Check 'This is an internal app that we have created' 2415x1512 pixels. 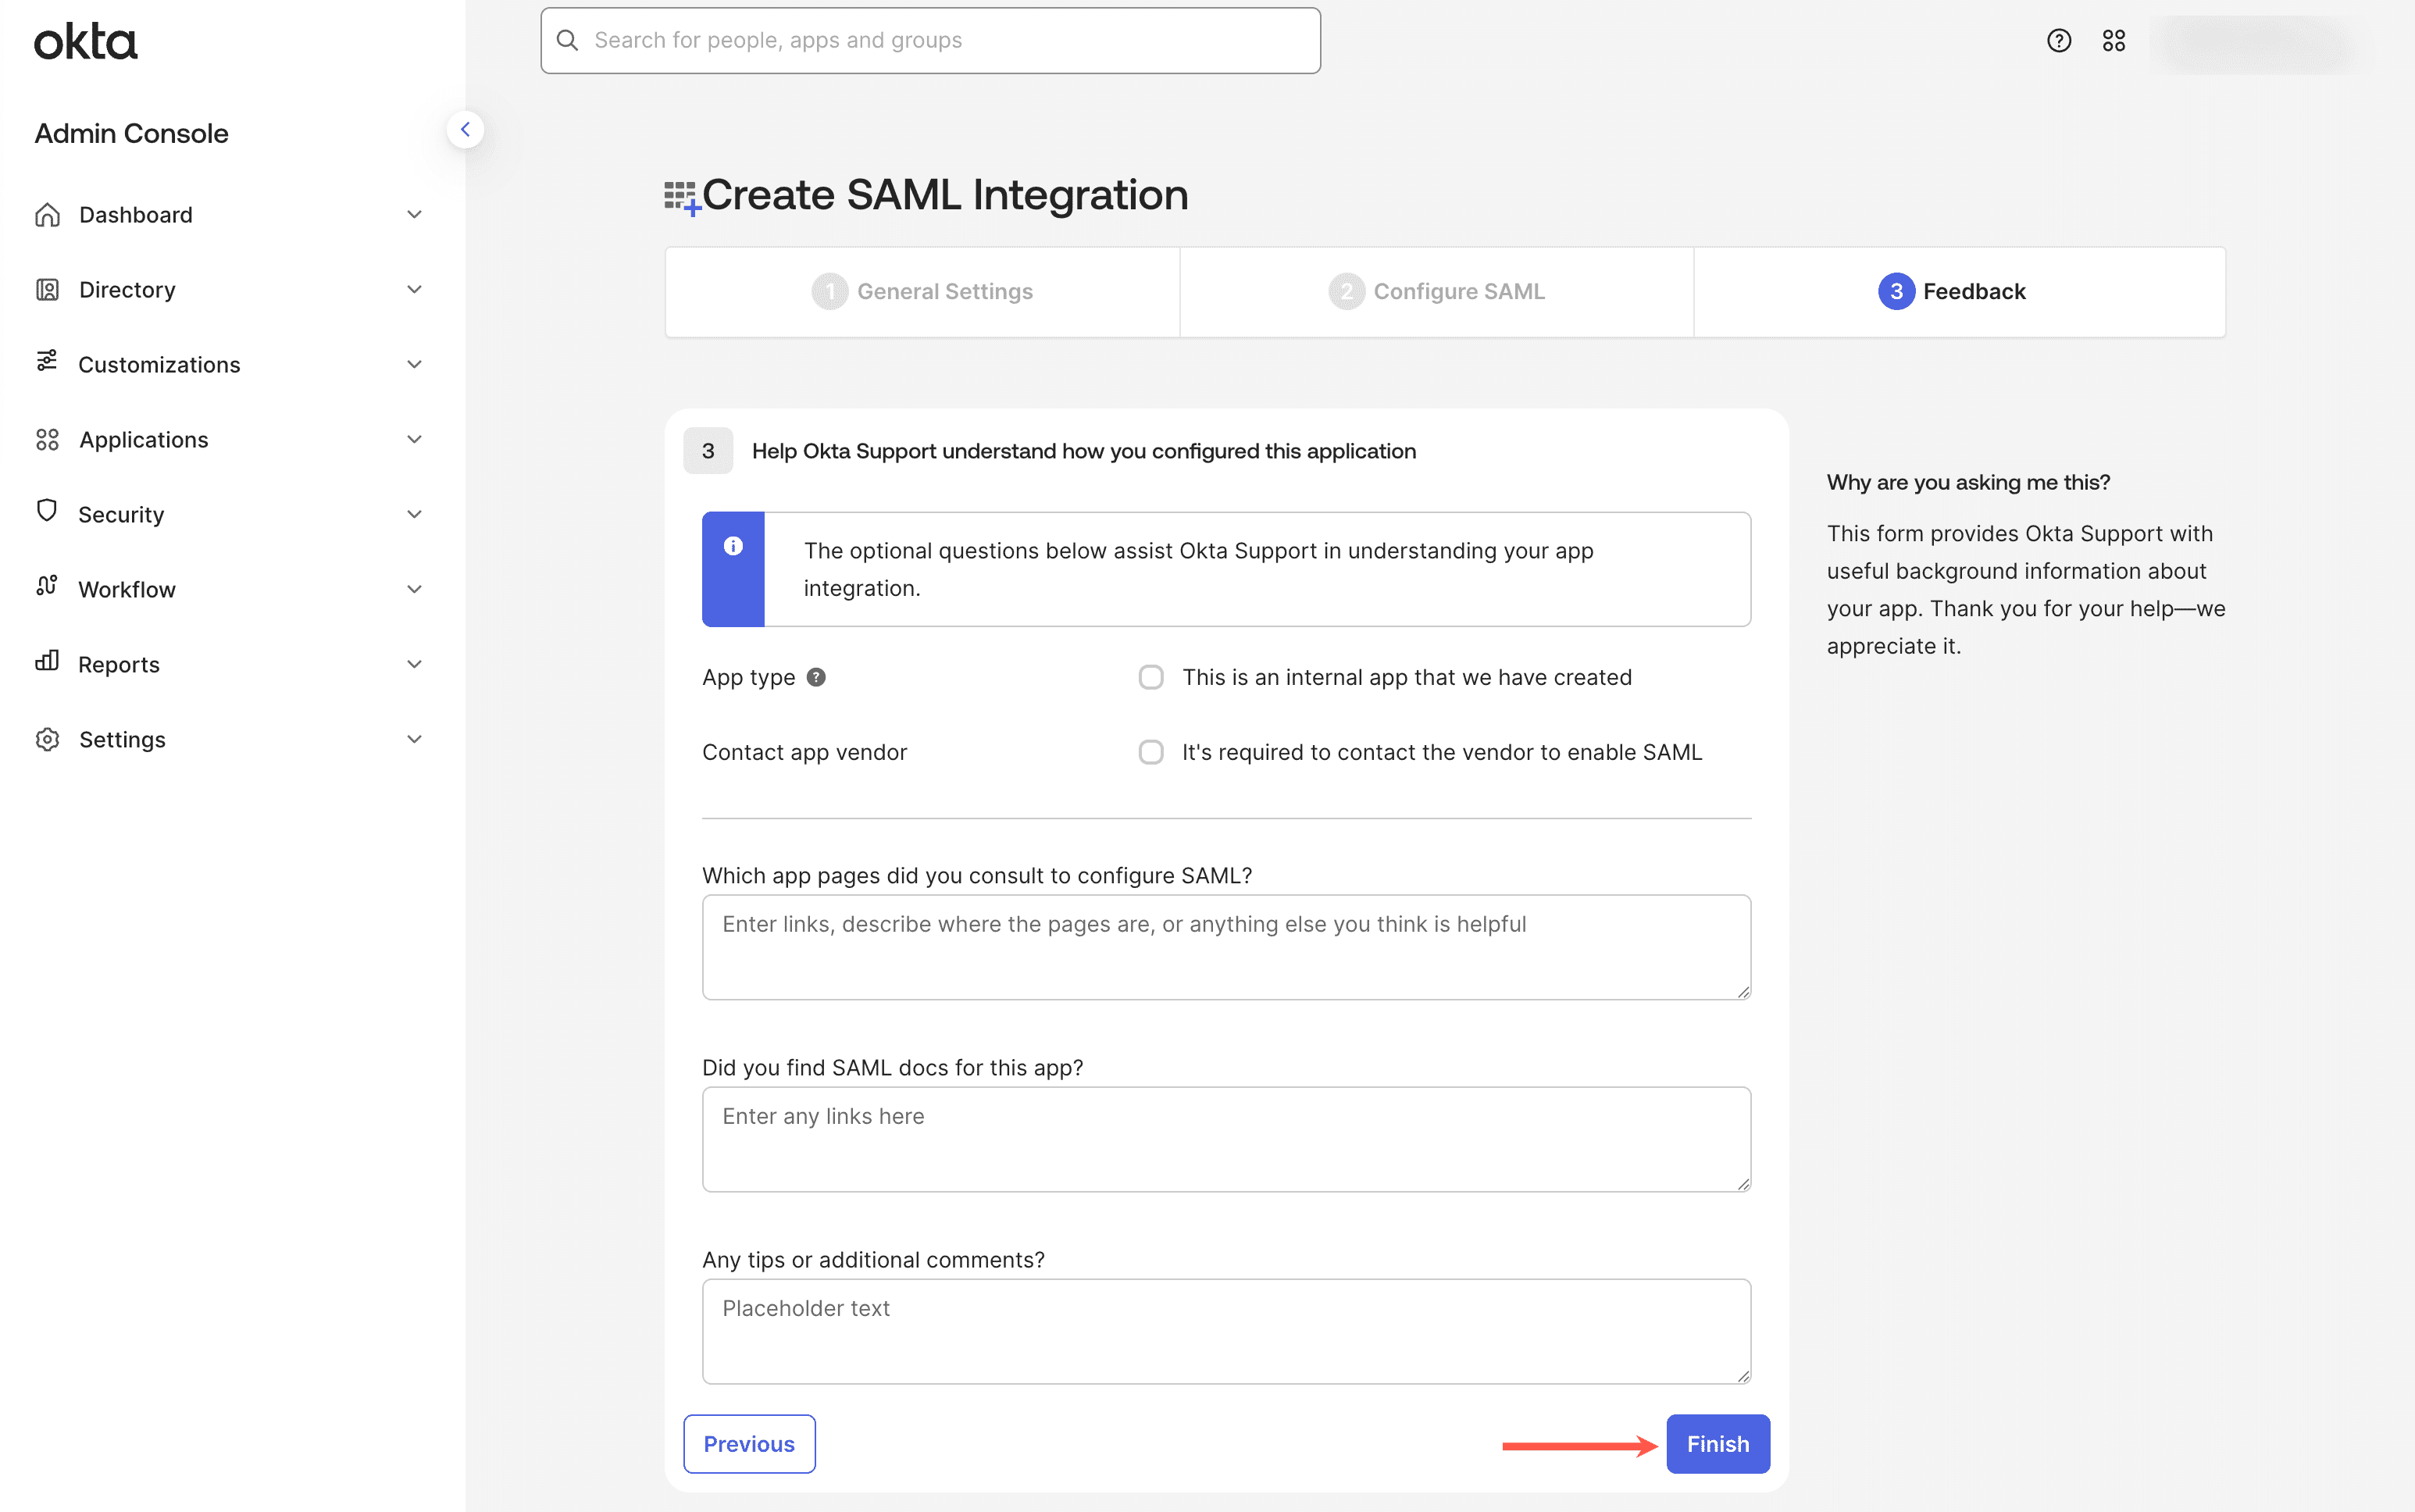click(x=1151, y=677)
